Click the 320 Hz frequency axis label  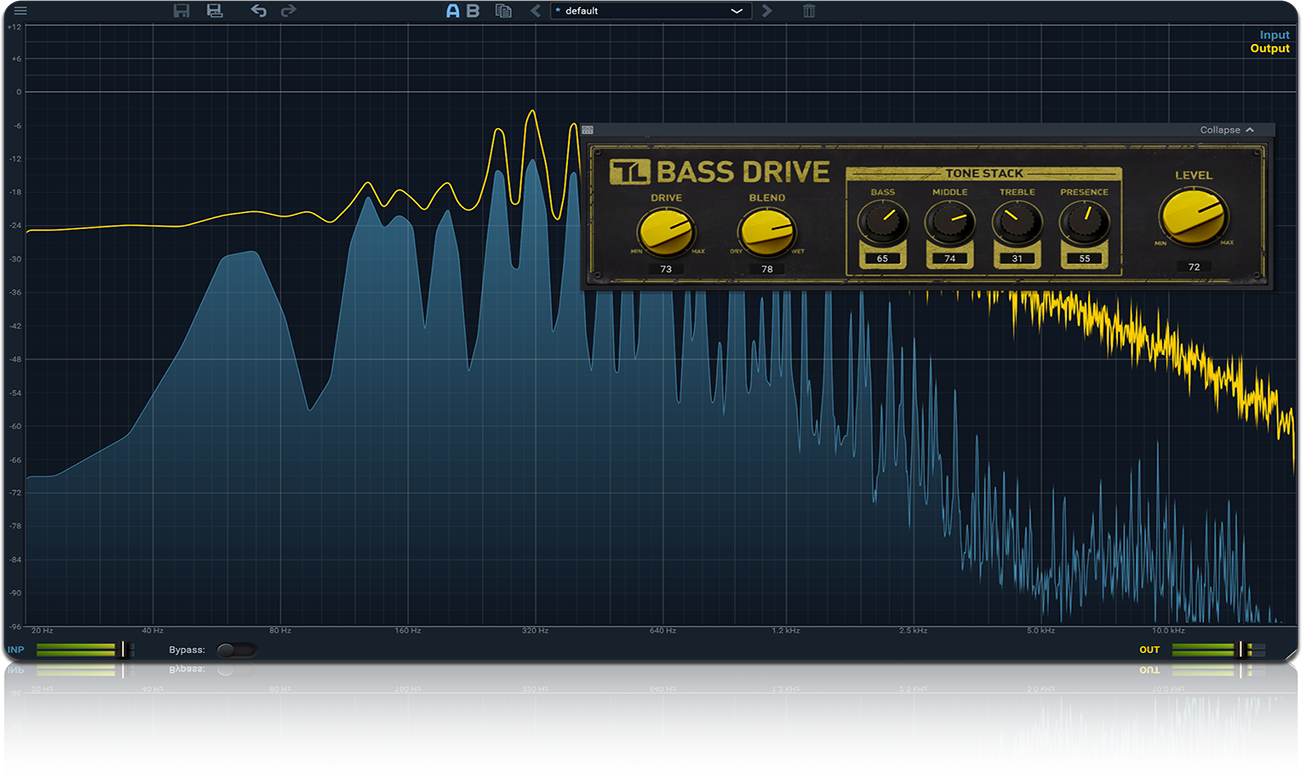(535, 631)
